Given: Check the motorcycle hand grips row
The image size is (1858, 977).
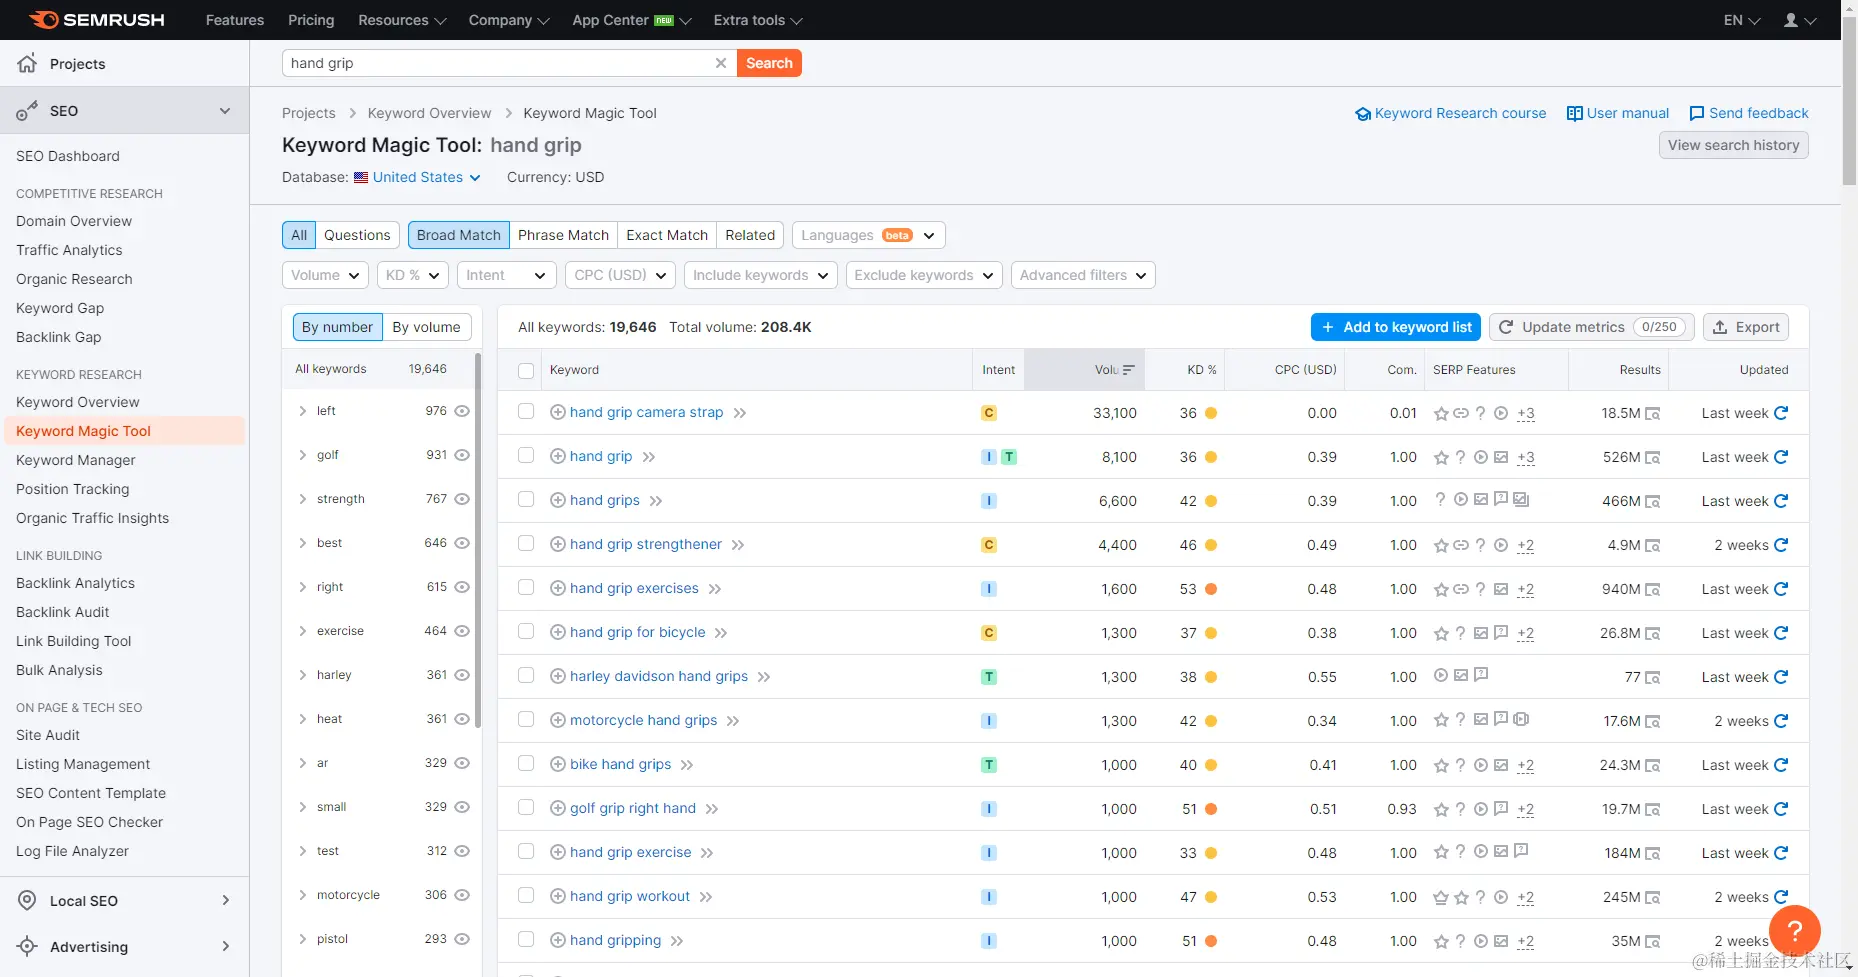Looking at the screenshot, I should 526,719.
